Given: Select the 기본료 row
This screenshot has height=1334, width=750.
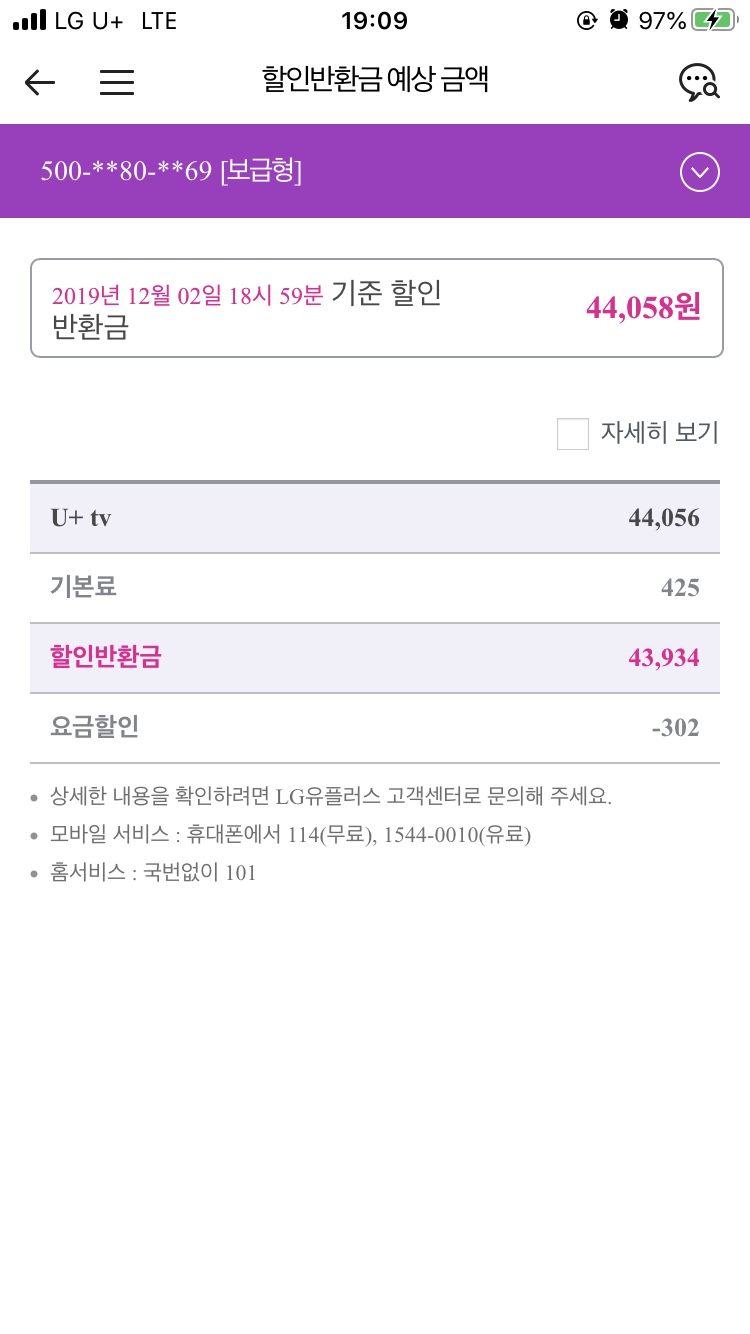Looking at the screenshot, I should coord(375,588).
